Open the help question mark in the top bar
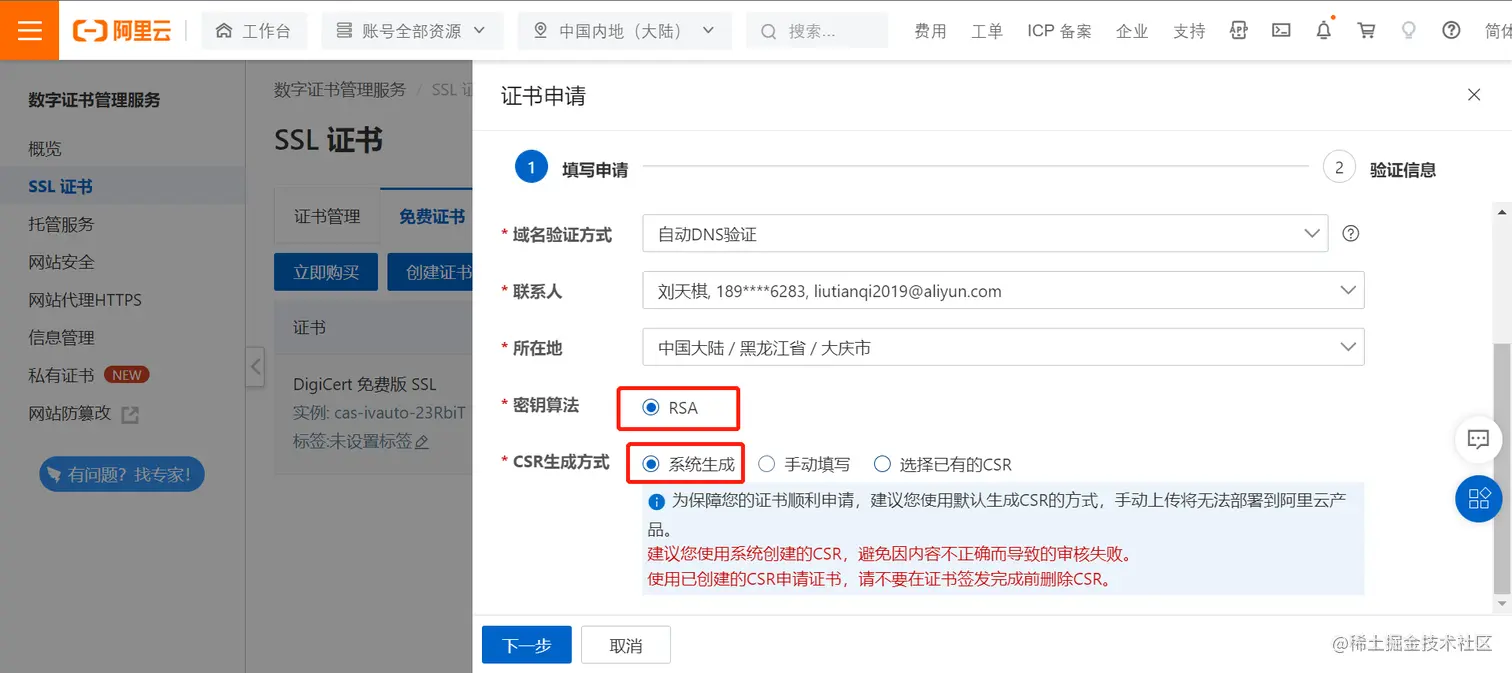The width and height of the screenshot is (1512, 673). coord(1451,31)
